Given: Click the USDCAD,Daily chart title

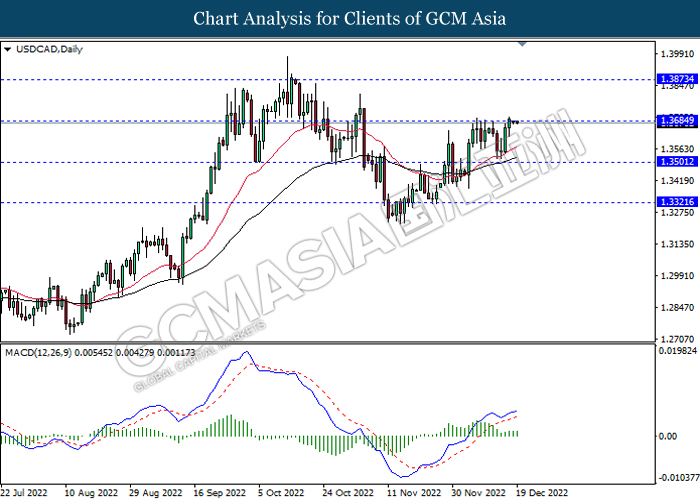Looking at the screenshot, I should [49, 49].
